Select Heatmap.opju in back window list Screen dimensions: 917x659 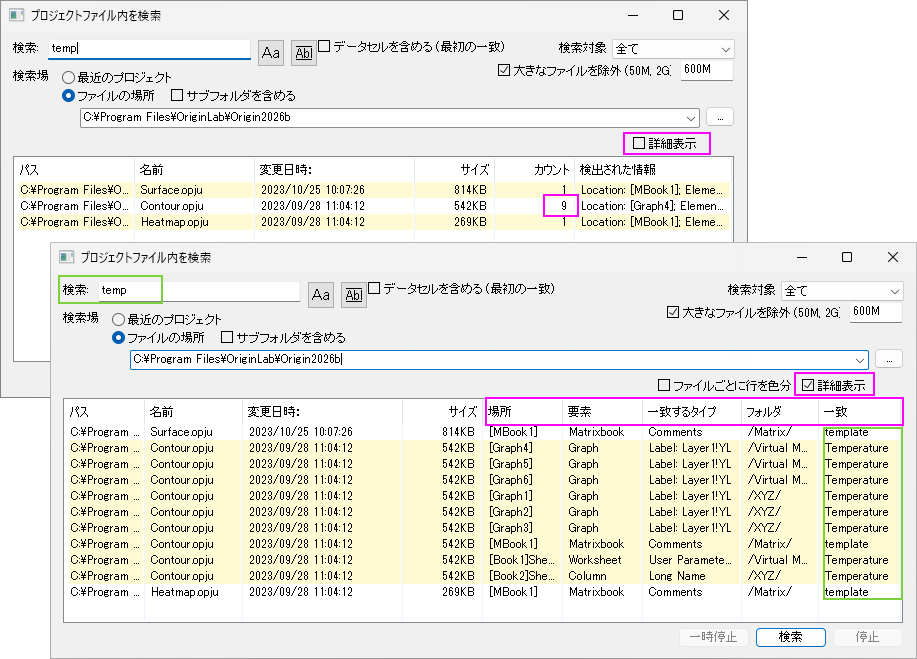[x=373, y=222]
